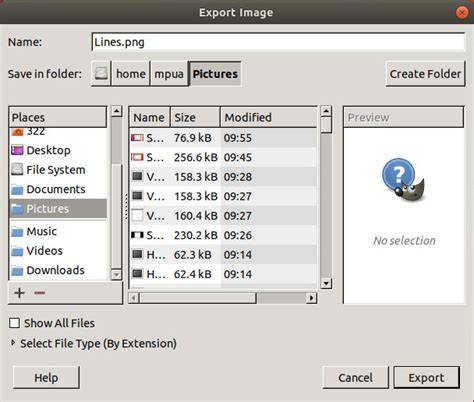Click the GIMP preview icon
Screen dimensions: 474x402
[x=403, y=181]
